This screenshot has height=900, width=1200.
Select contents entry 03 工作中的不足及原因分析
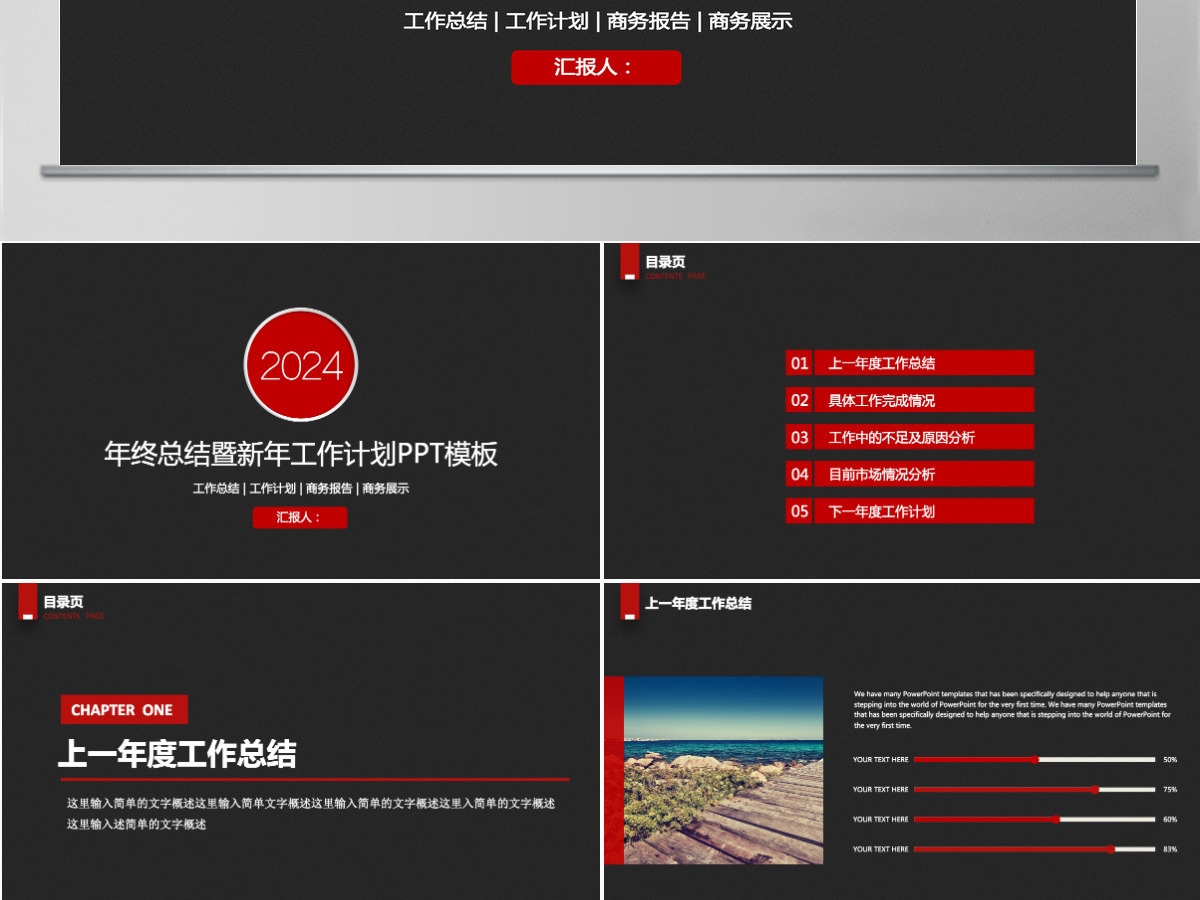(x=910, y=437)
